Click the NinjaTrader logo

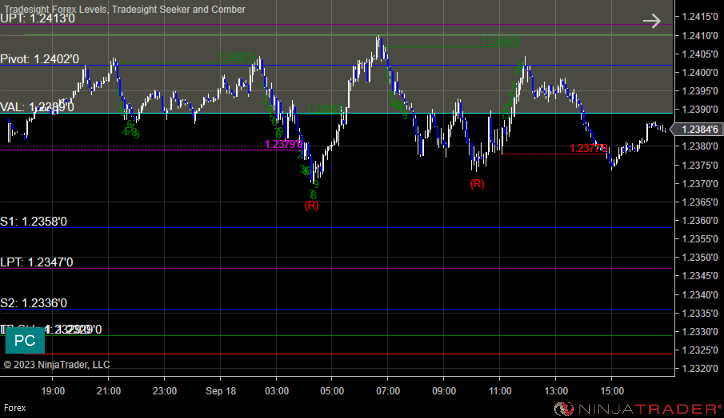[638, 409]
